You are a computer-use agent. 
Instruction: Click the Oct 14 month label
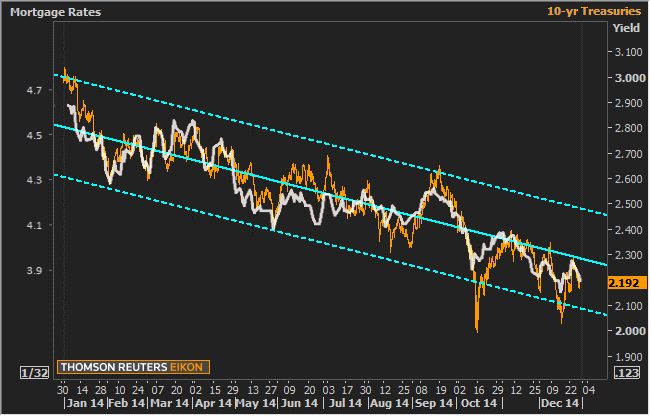[479, 404]
